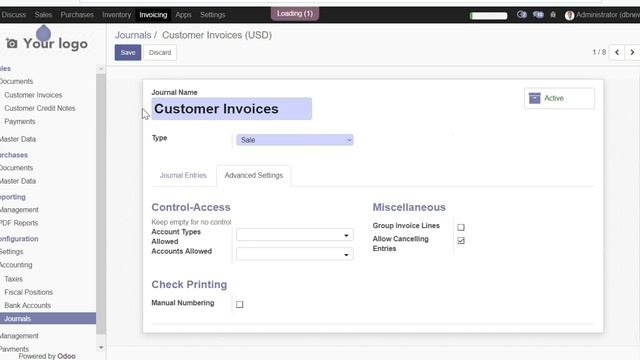
Task: Select the Advanced Settings tab
Action: tap(253, 176)
